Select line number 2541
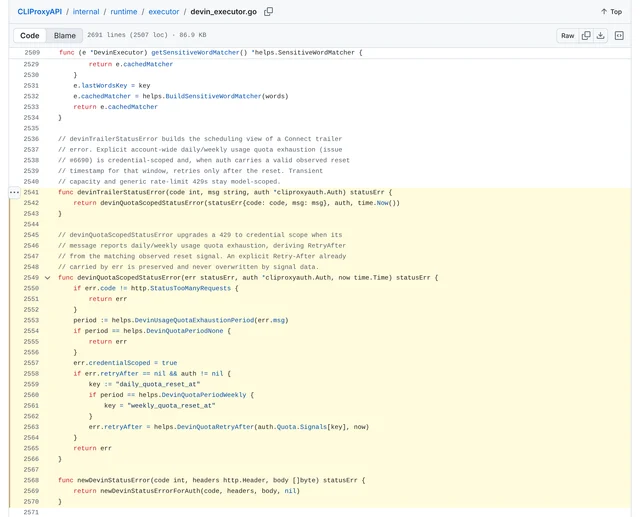 31,192
